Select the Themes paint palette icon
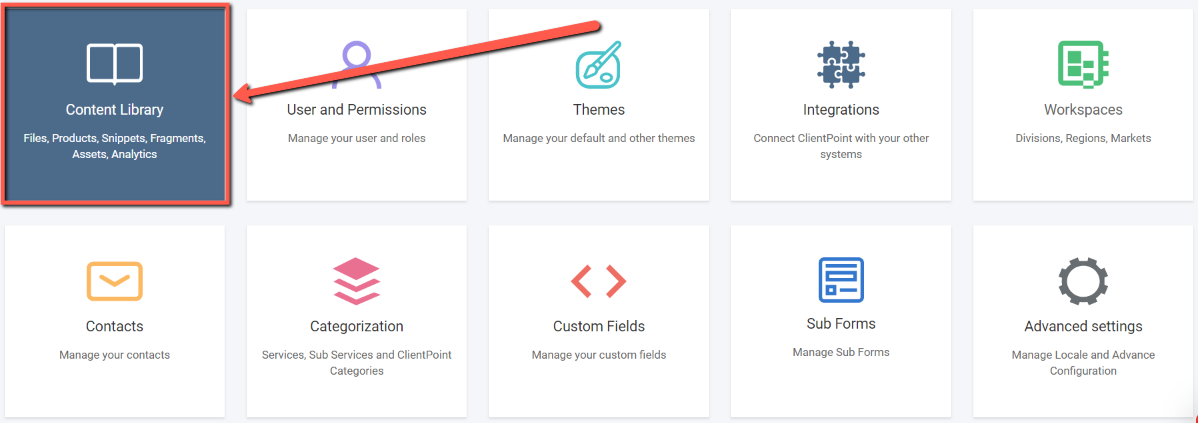The height and width of the screenshot is (423, 1198). 598,63
